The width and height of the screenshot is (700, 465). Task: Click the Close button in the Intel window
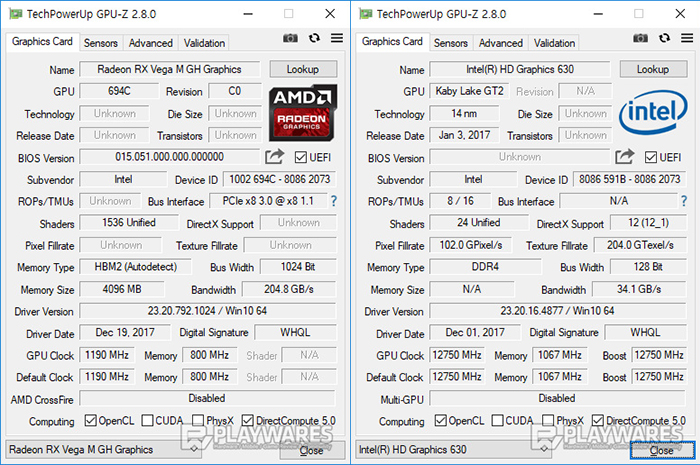pyautogui.click(x=662, y=450)
